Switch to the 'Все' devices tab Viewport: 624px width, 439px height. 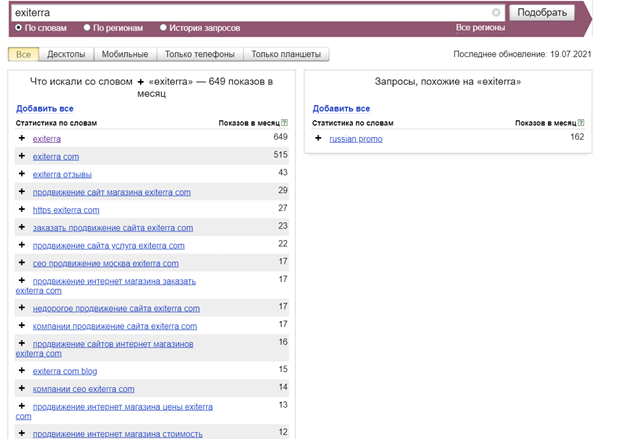tap(23, 54)
